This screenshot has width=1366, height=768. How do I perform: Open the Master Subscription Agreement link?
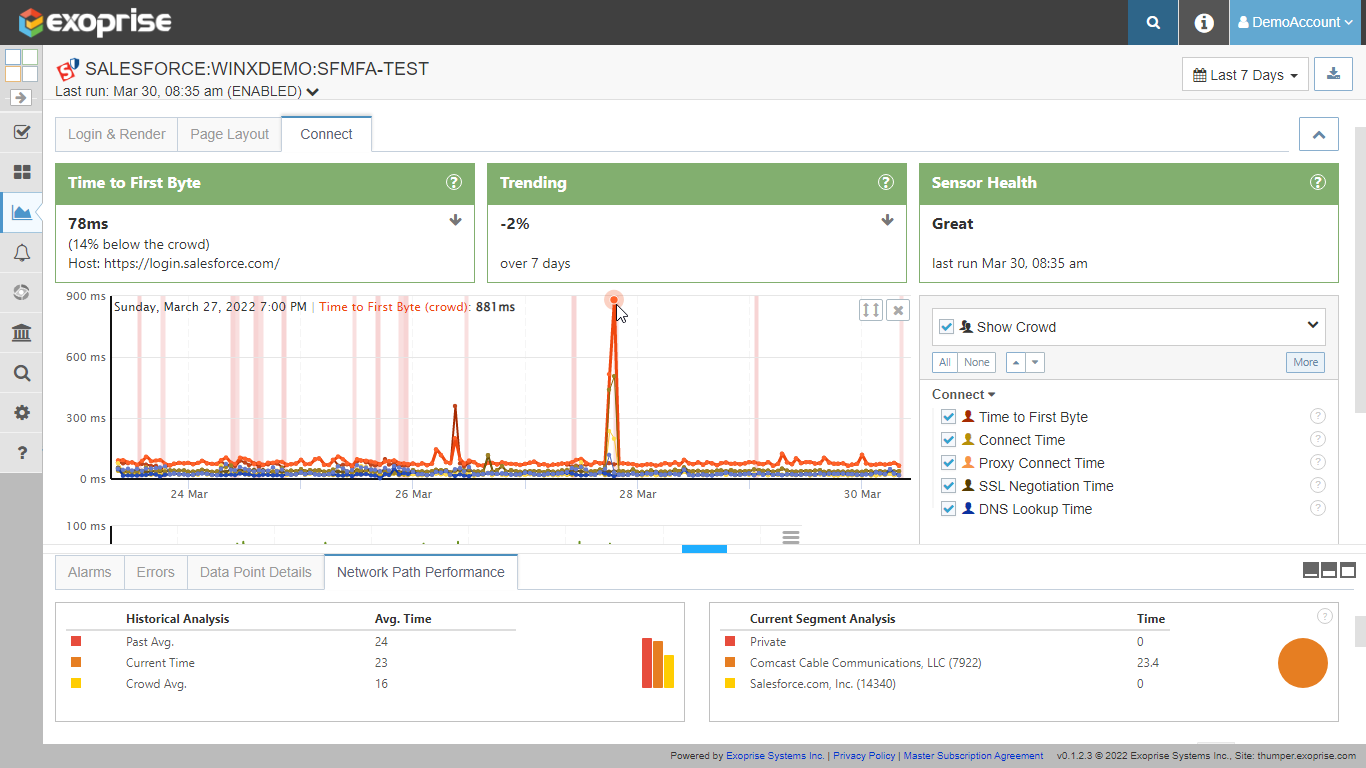973,756
